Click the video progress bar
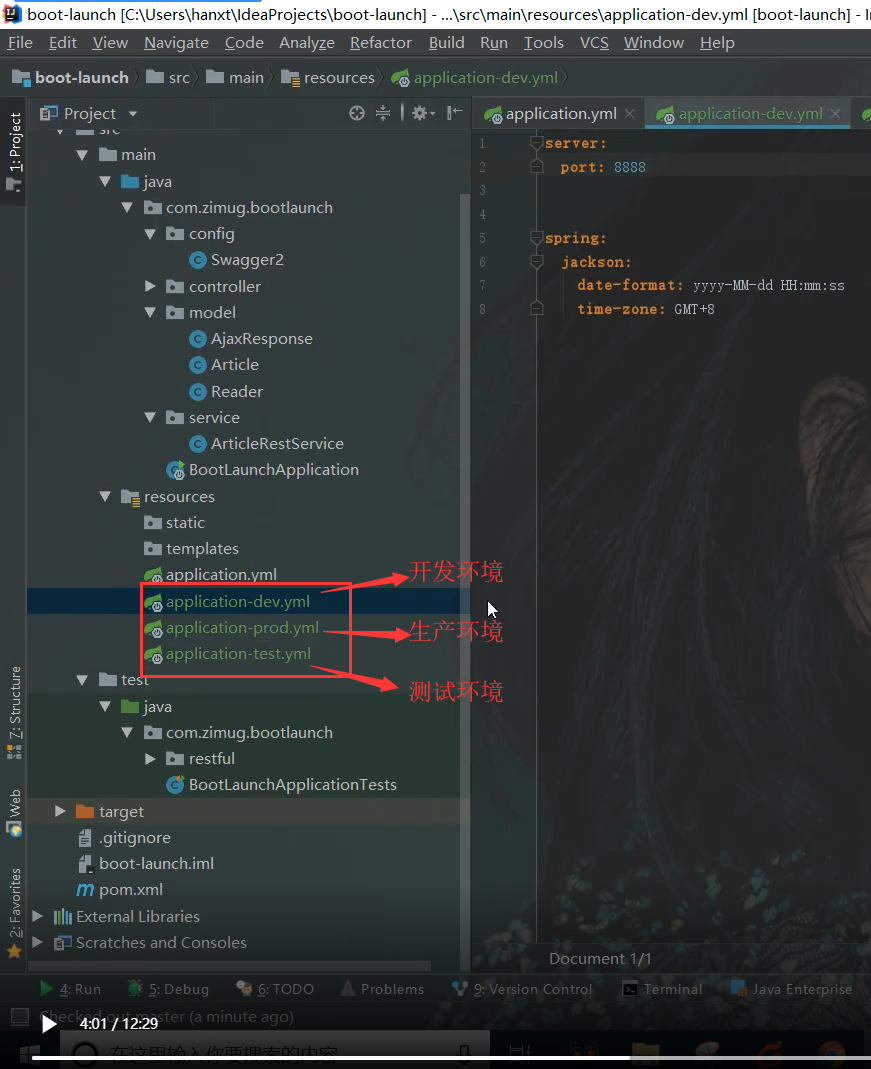The height and width of the screenshot is (1069, 871). tap(451, 1058)
